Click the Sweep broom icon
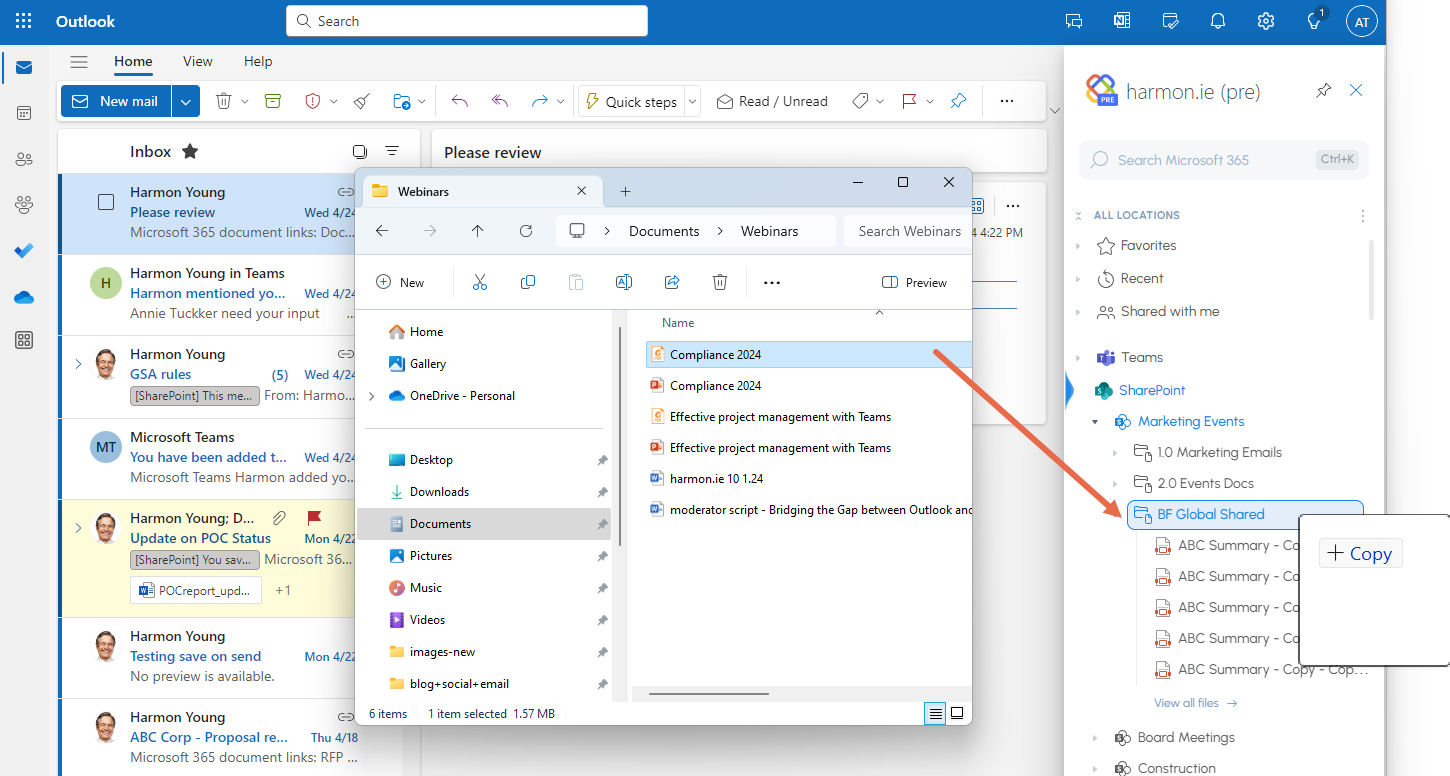This screenshot has width=1450, height=776. (362, 101)
